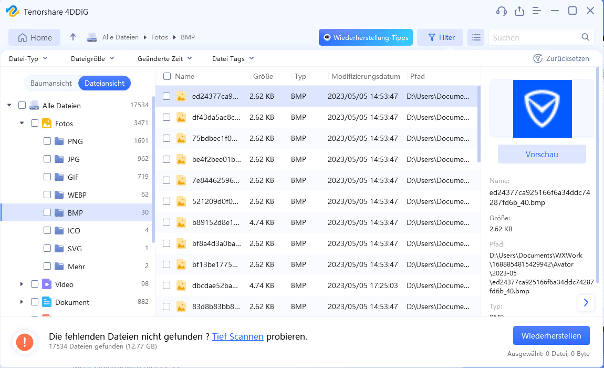The width and height of the screenshot is (604, 368).
Task: Click the magnifier search icon
Action: pos(585,37)
